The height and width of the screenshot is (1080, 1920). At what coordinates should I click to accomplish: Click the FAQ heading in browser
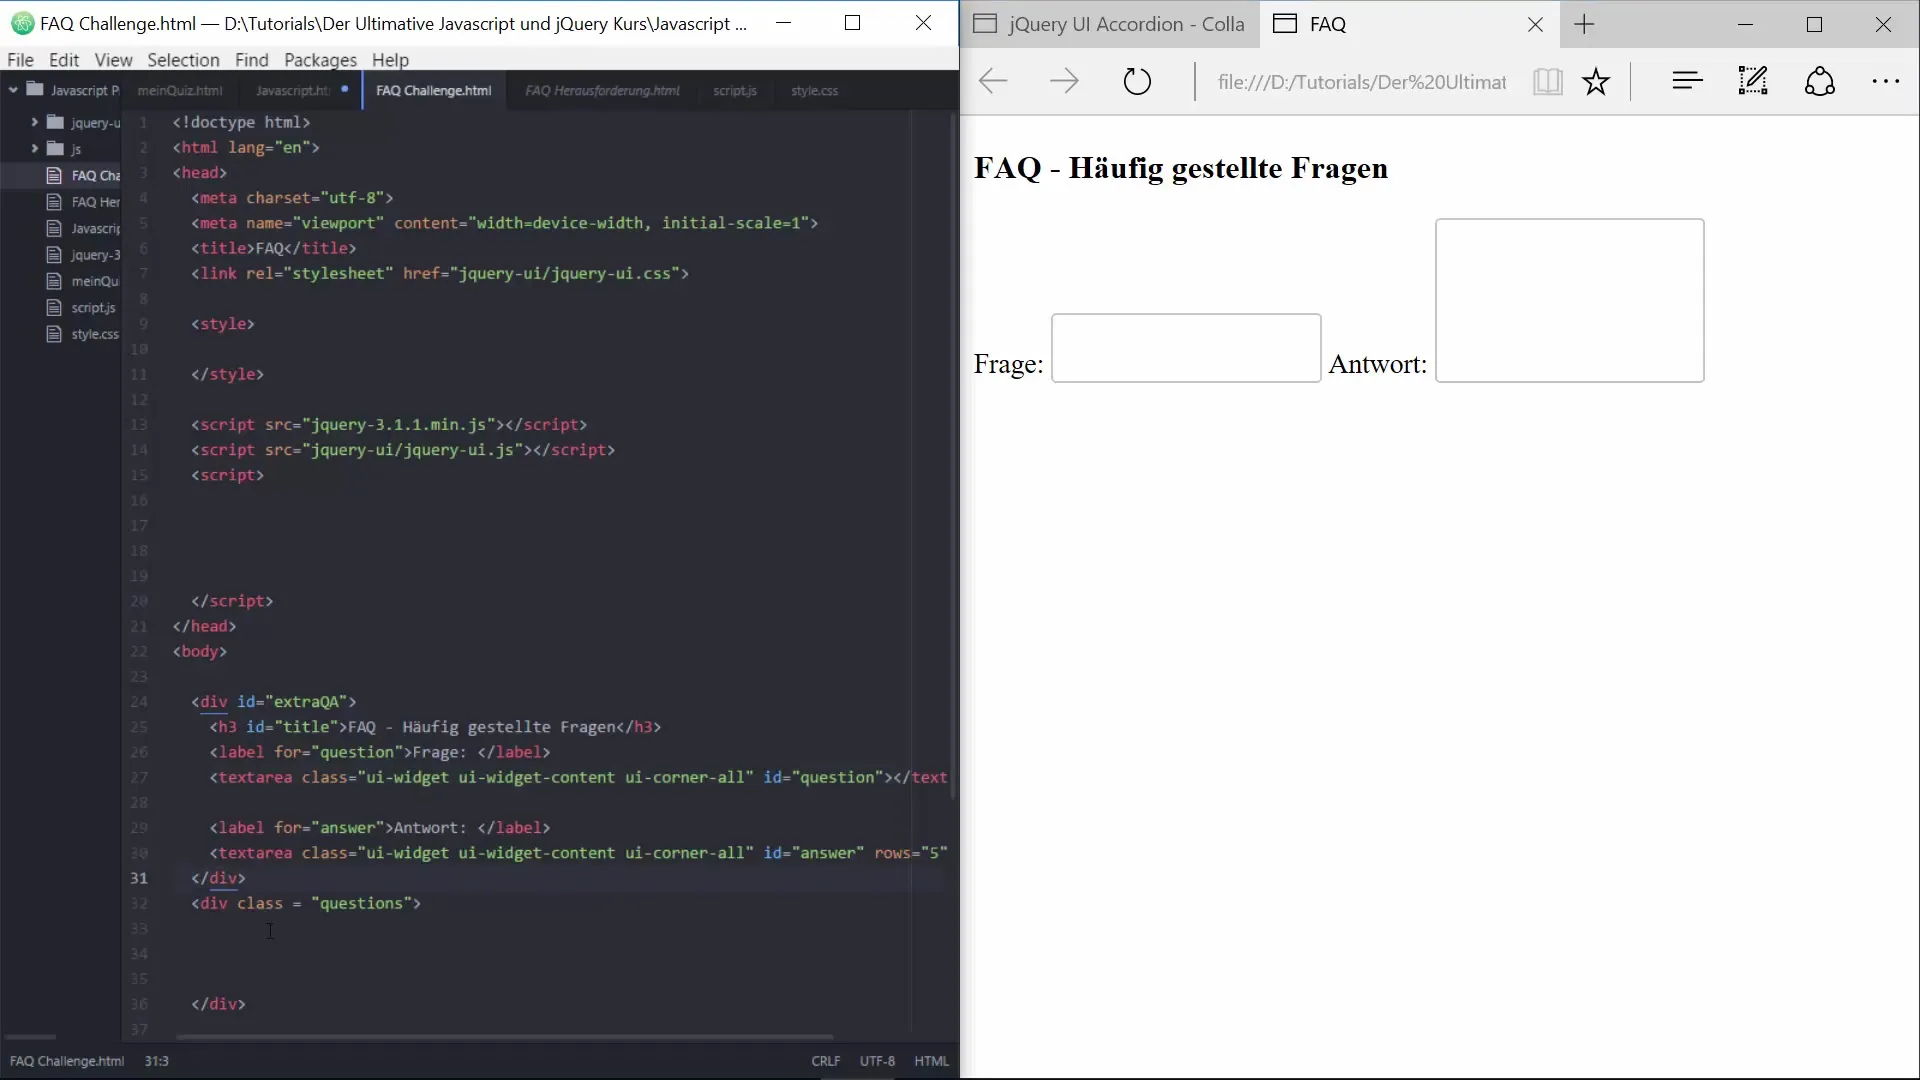click(x=1181, y=168)
